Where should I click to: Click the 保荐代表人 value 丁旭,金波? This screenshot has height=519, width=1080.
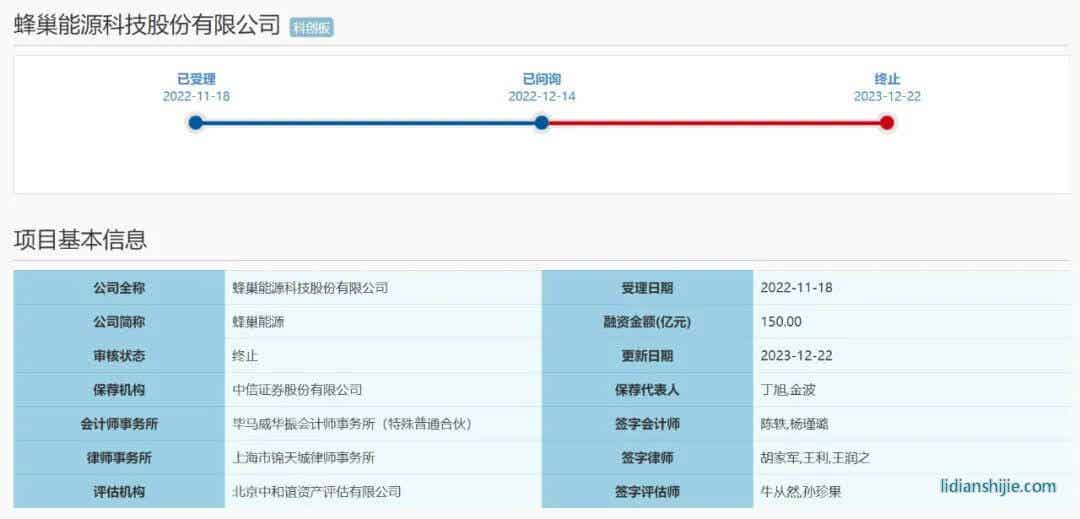pyautogui.click(x=788, y=390)
